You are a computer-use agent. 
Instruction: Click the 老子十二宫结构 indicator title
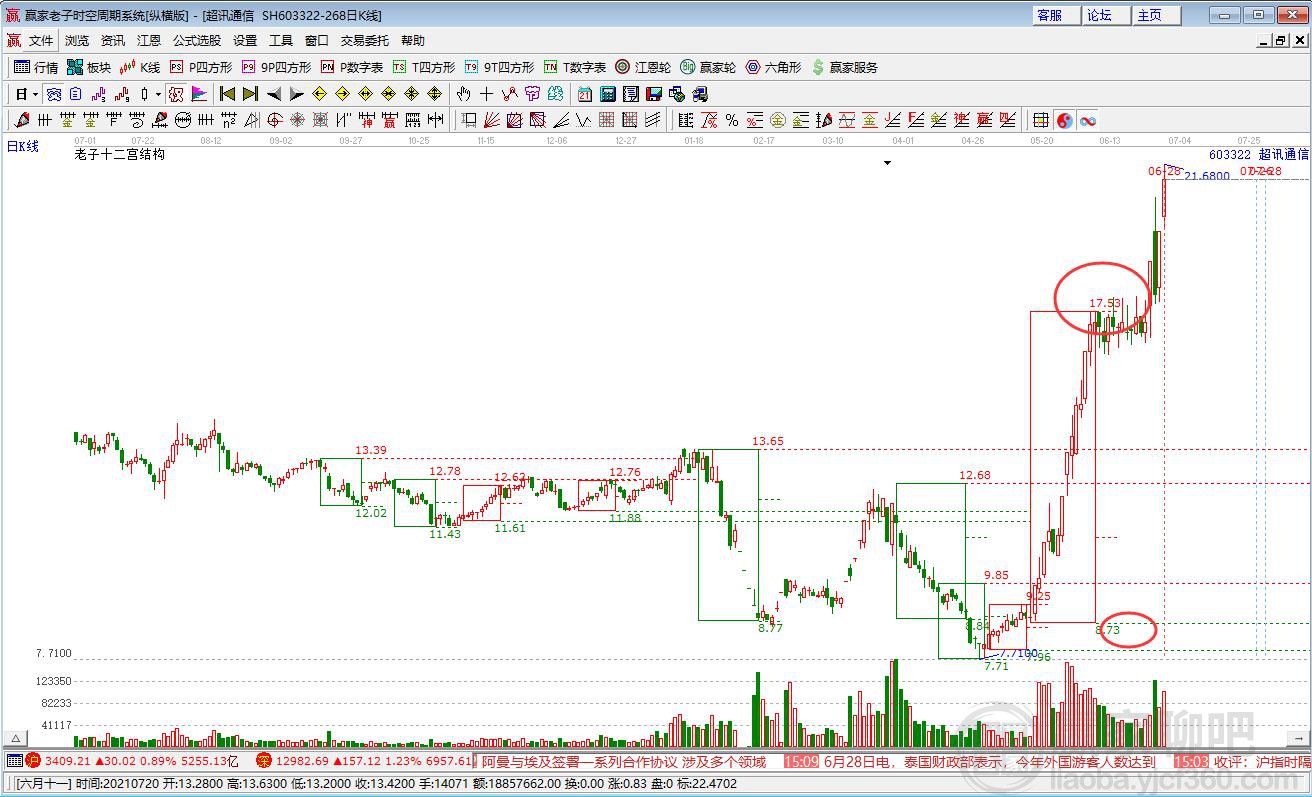[120, 155]
